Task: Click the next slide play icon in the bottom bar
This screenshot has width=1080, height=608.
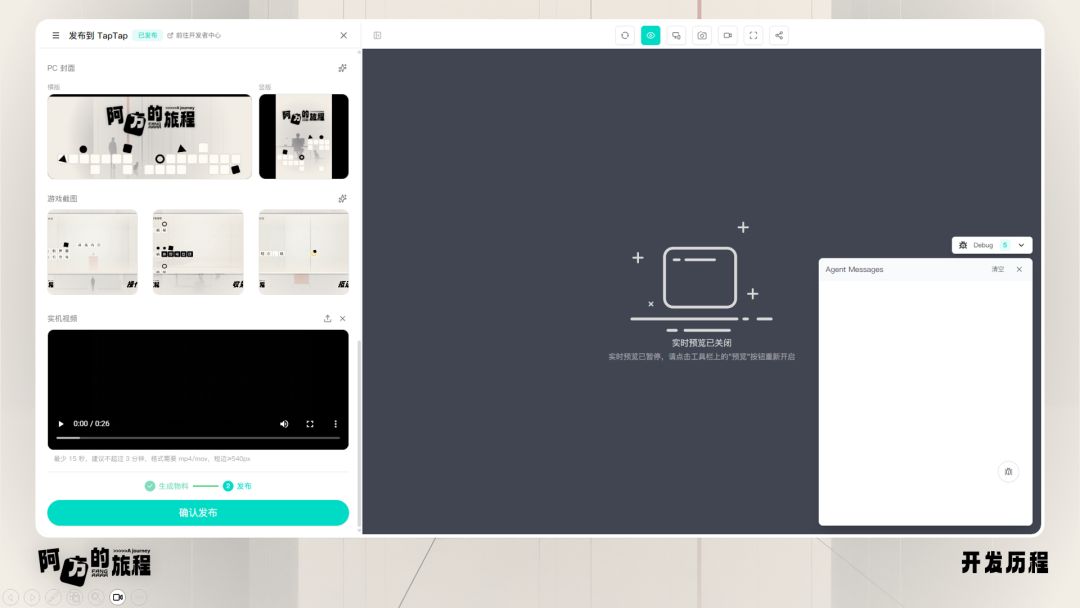Action: pos(32,597)
